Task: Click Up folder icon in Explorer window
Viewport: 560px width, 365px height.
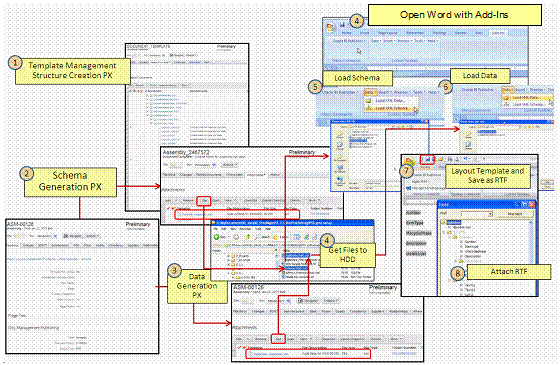Action: pyautogui.click(x=248, y=237)
